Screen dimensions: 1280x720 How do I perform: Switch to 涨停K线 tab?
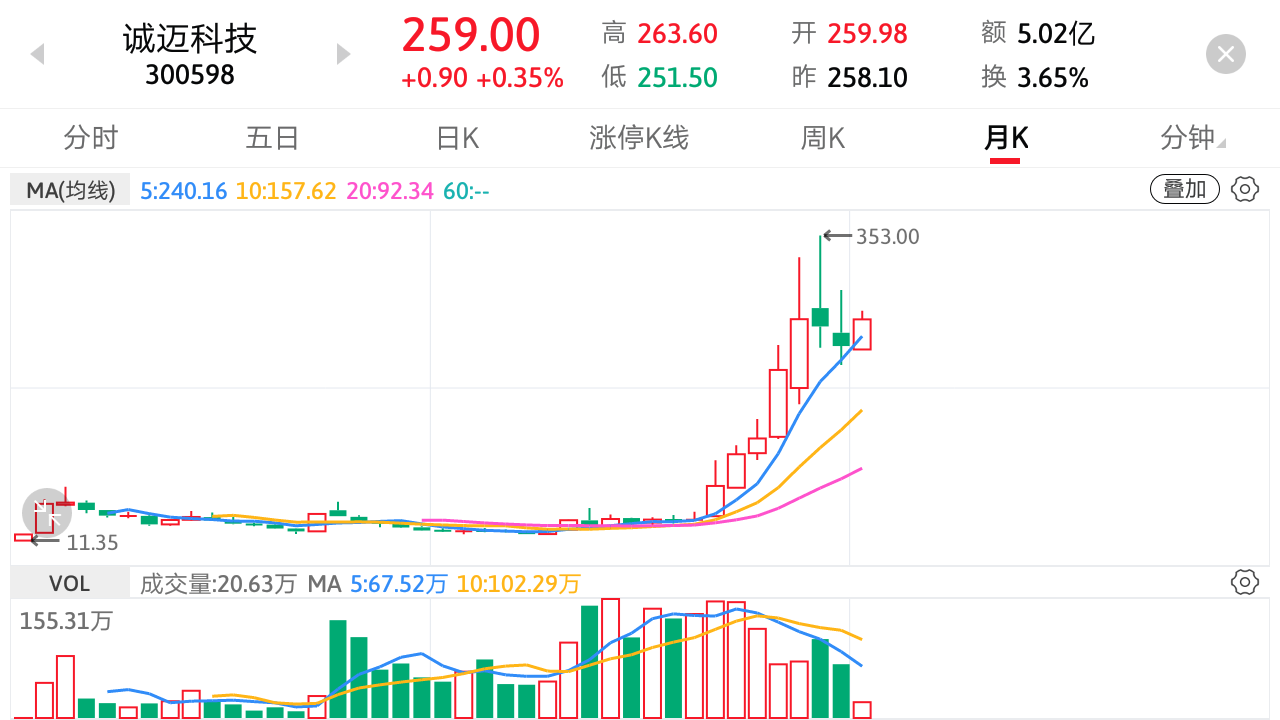tap(639, 138)
